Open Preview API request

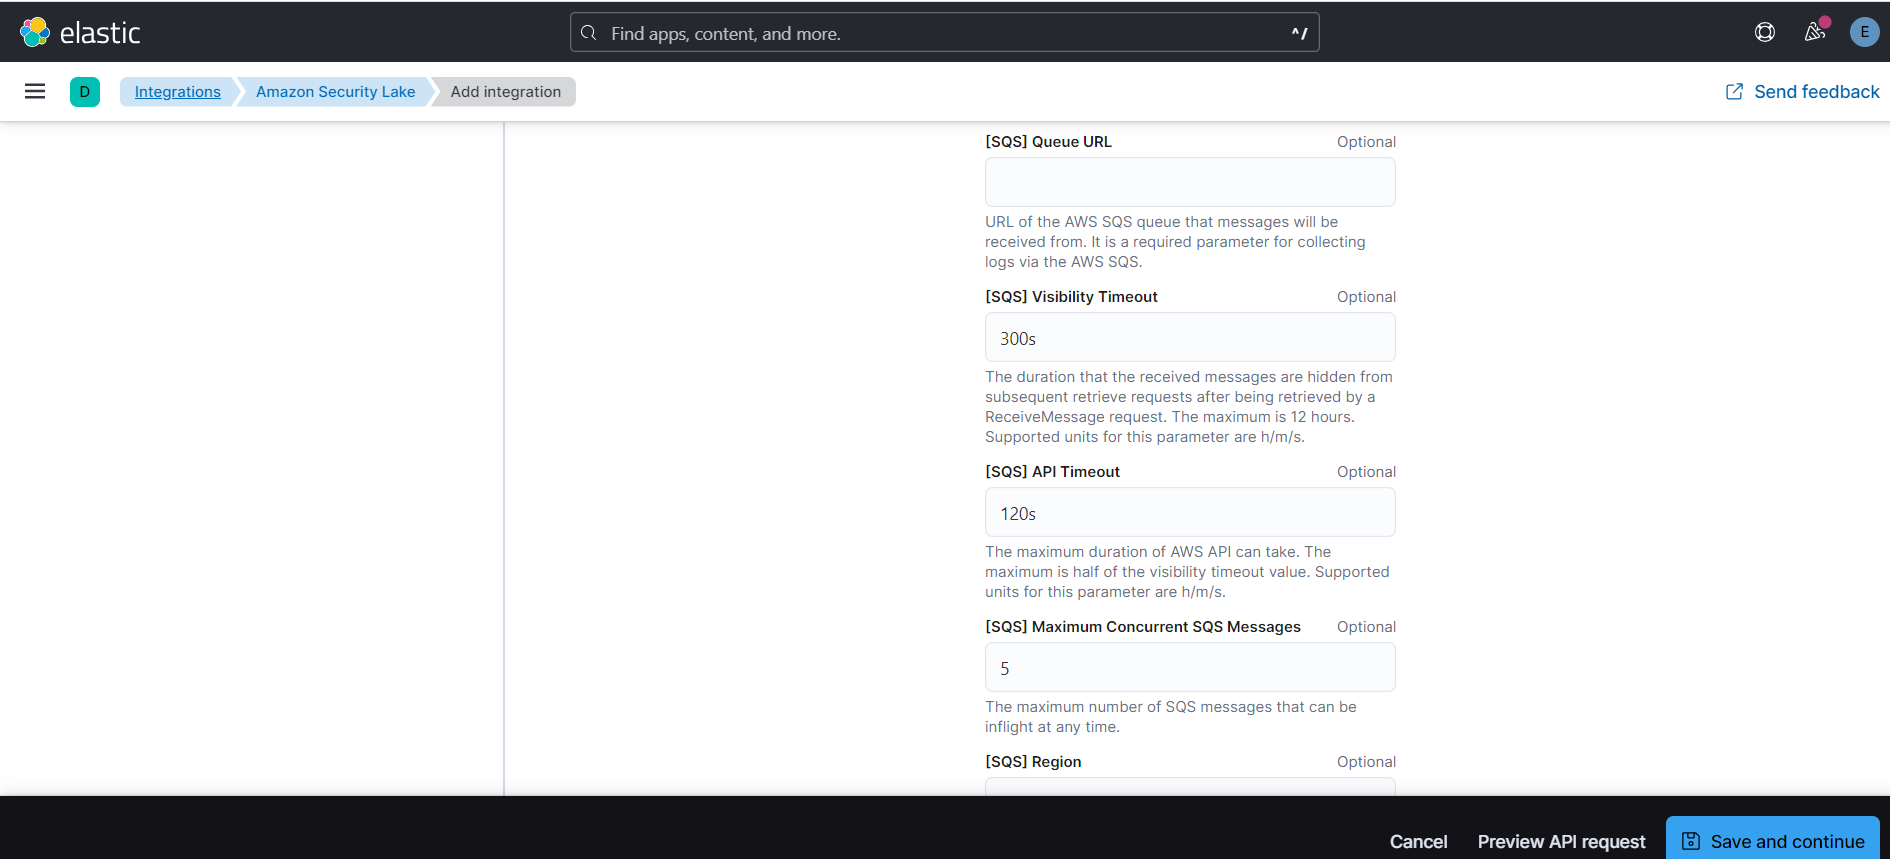(x=1561, y=842)
